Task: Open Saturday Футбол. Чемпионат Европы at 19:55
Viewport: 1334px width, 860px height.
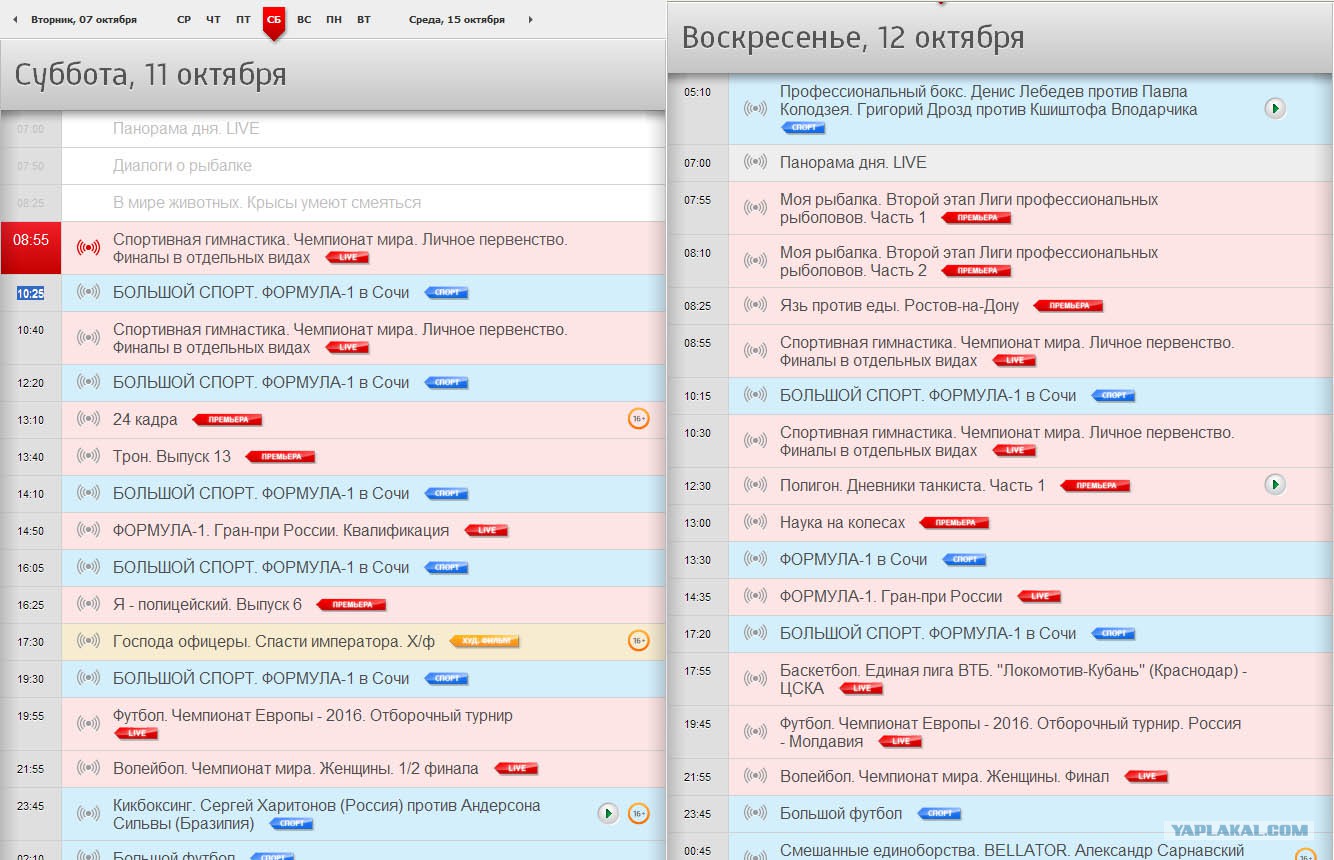Action: tap(313, 716)
